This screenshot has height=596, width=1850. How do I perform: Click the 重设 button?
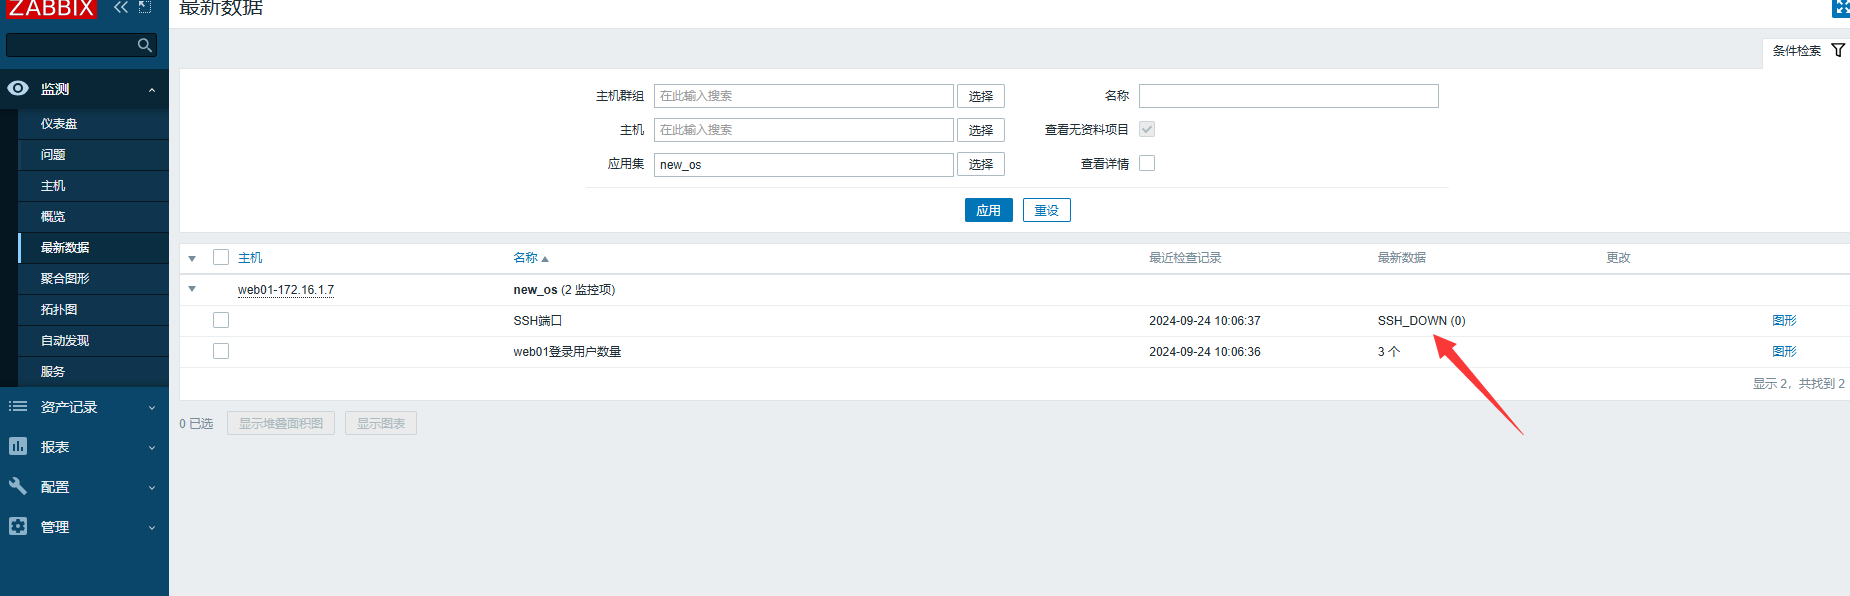(1047, 210)
